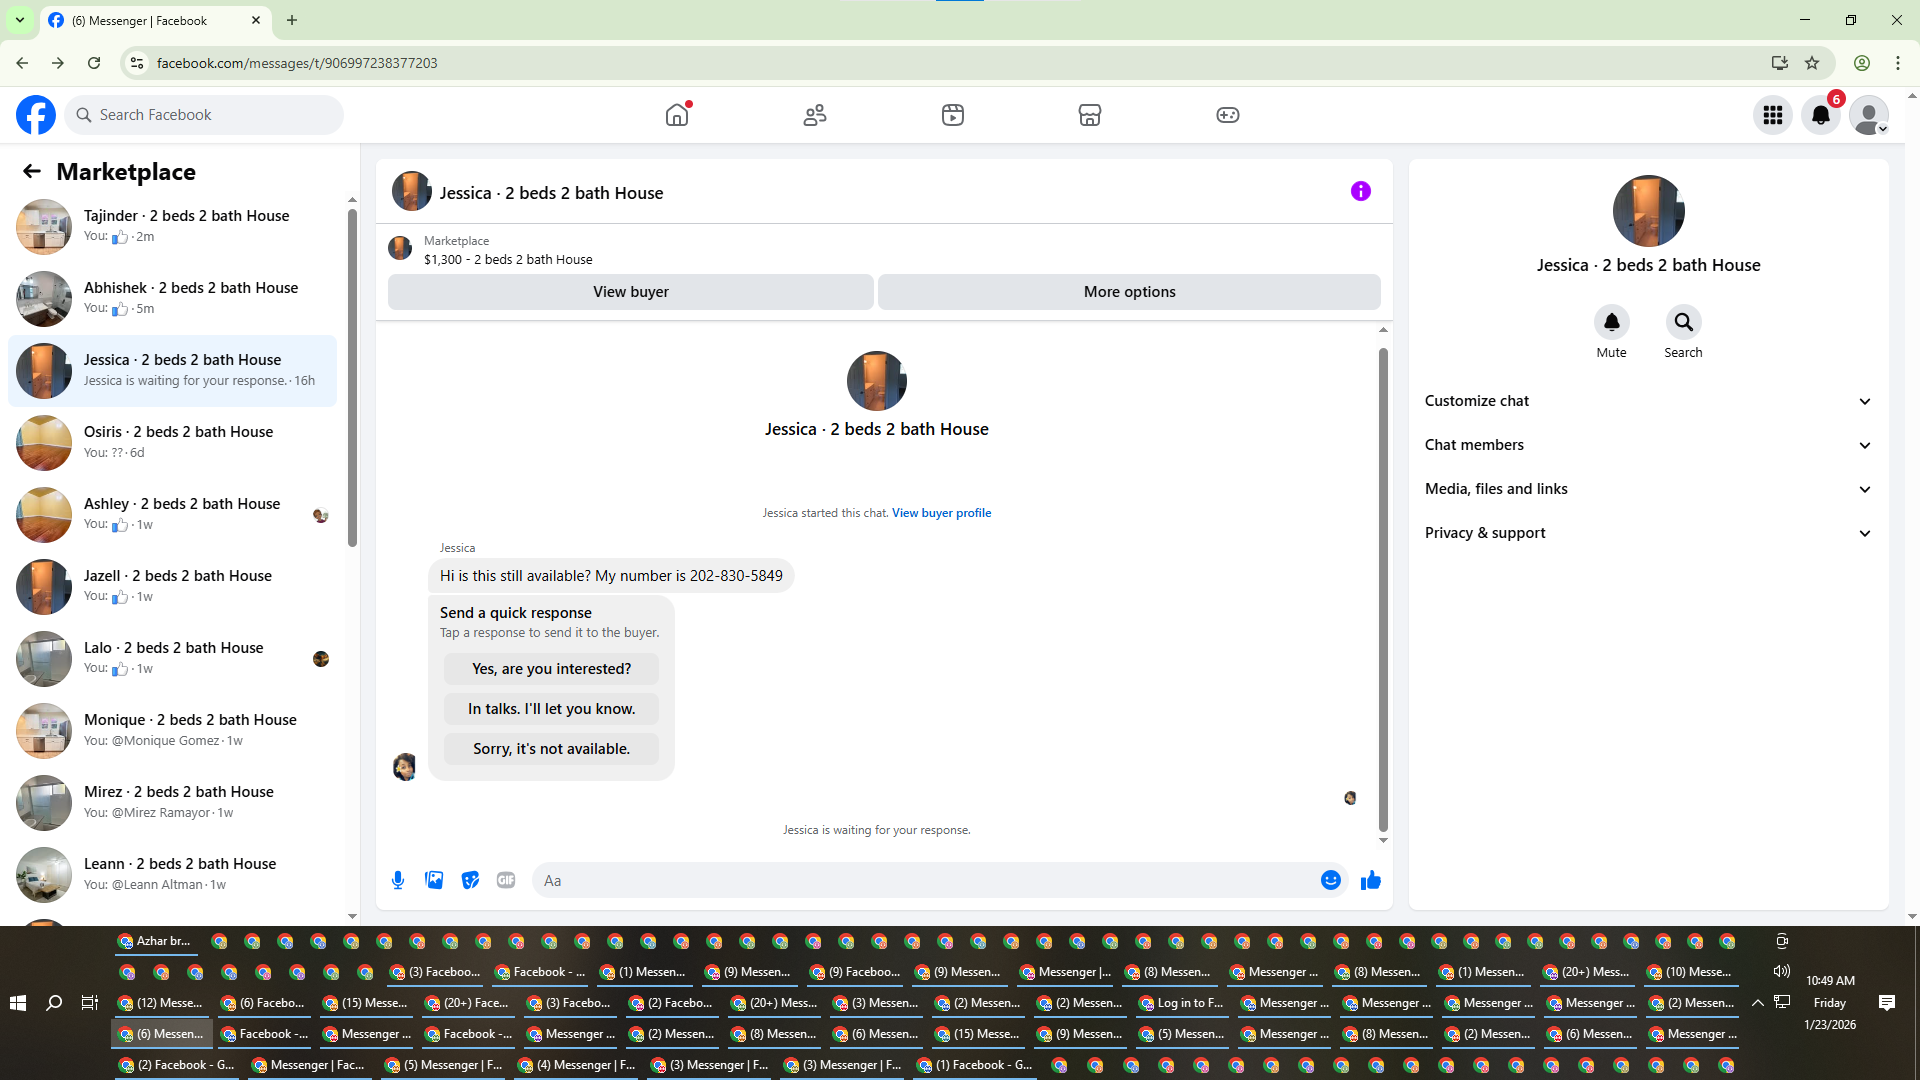Click the voice clip microphone icon
The image size is (1920, 1080).
point(398,880)
